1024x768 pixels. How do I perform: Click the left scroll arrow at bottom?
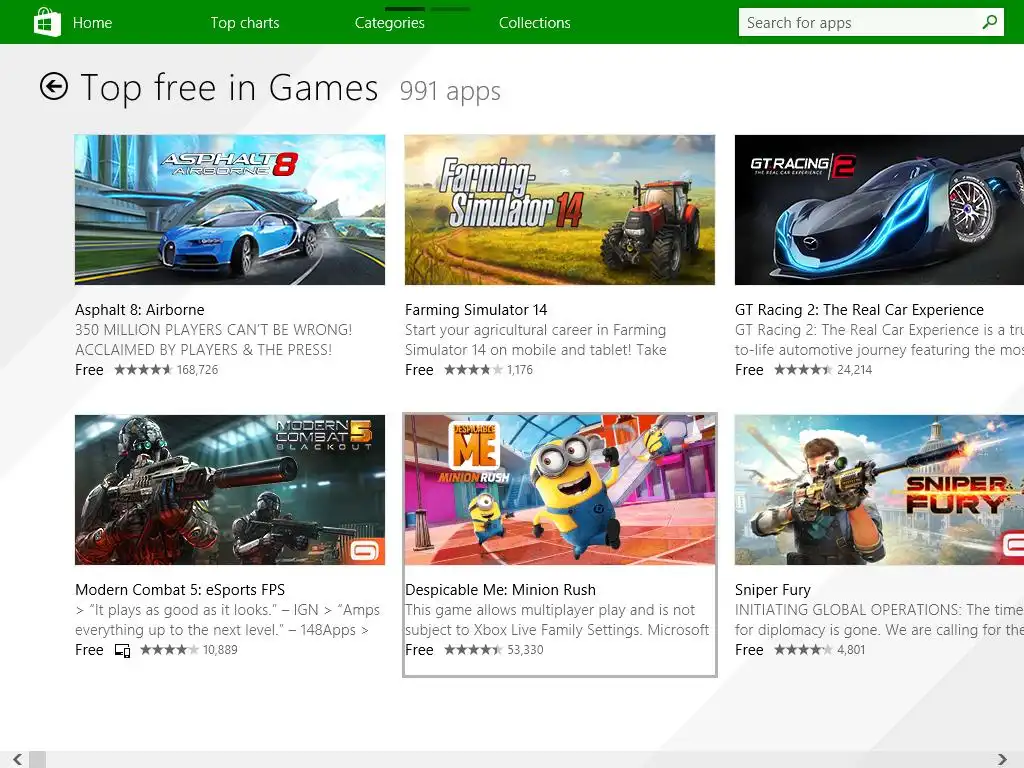click(x=18, y=760)
